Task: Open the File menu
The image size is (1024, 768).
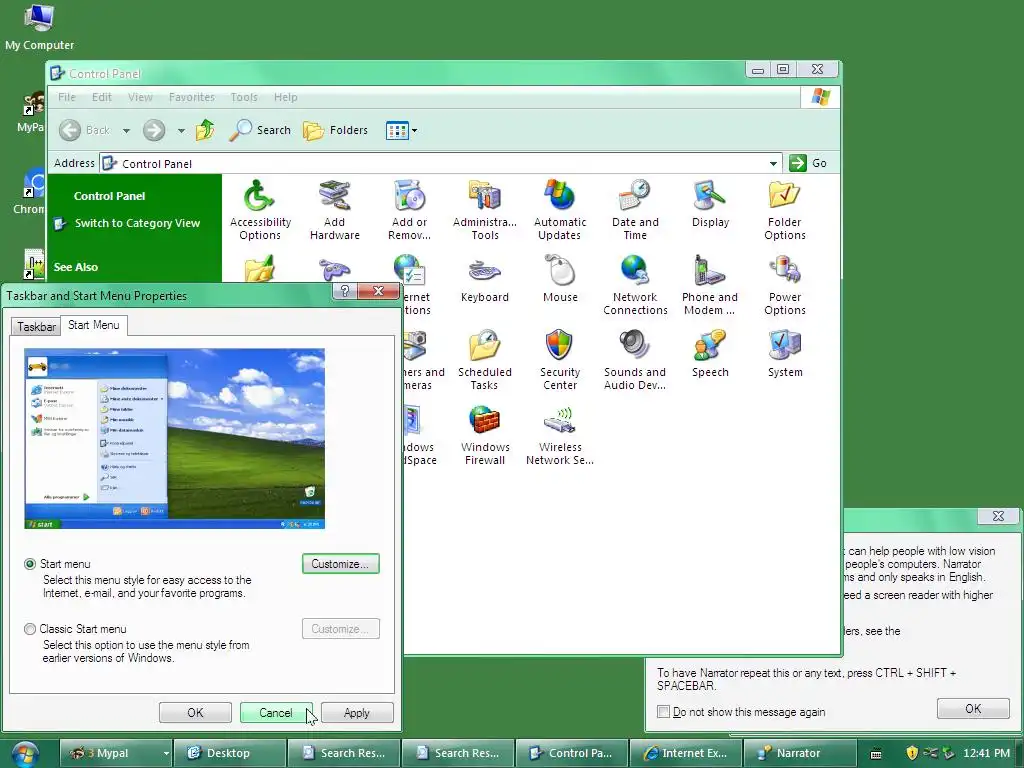Action: (67, 97)
